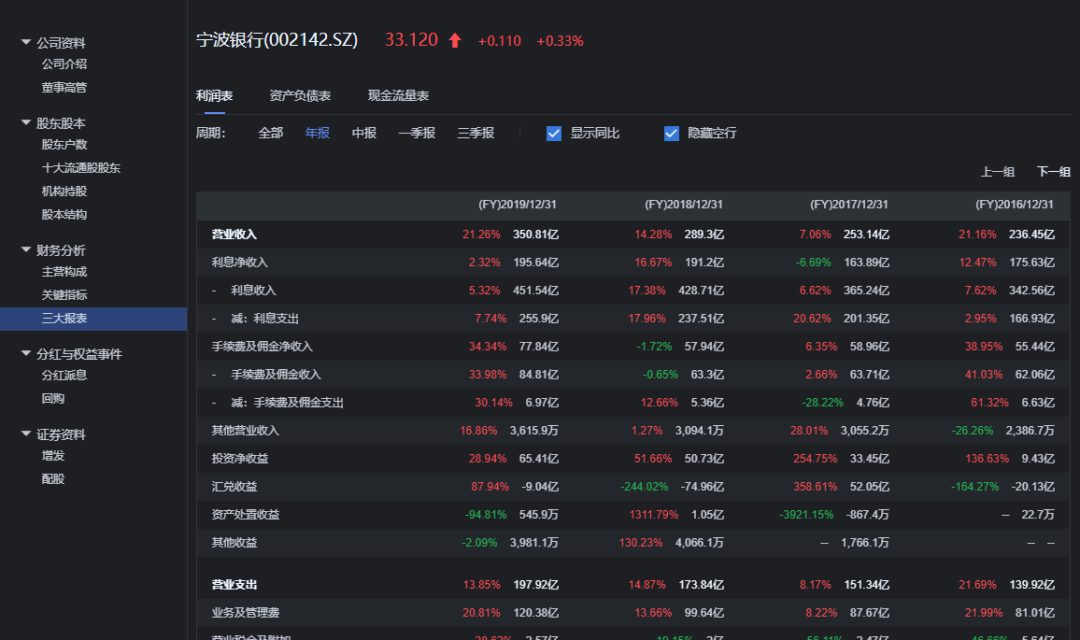Go to the 下一组 period group
The height and width of the screenshot is (640, 1080).
click(1053, 172)
